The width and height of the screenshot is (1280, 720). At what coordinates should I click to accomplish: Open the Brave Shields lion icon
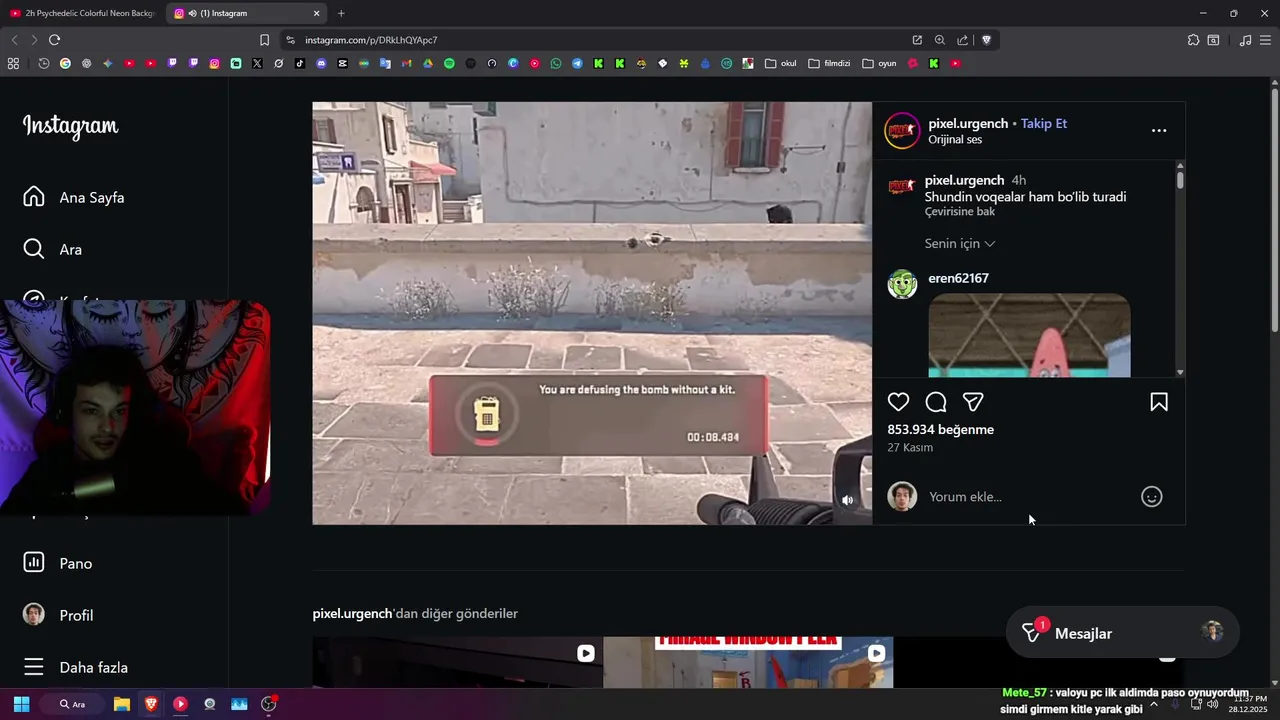point(986,40)
